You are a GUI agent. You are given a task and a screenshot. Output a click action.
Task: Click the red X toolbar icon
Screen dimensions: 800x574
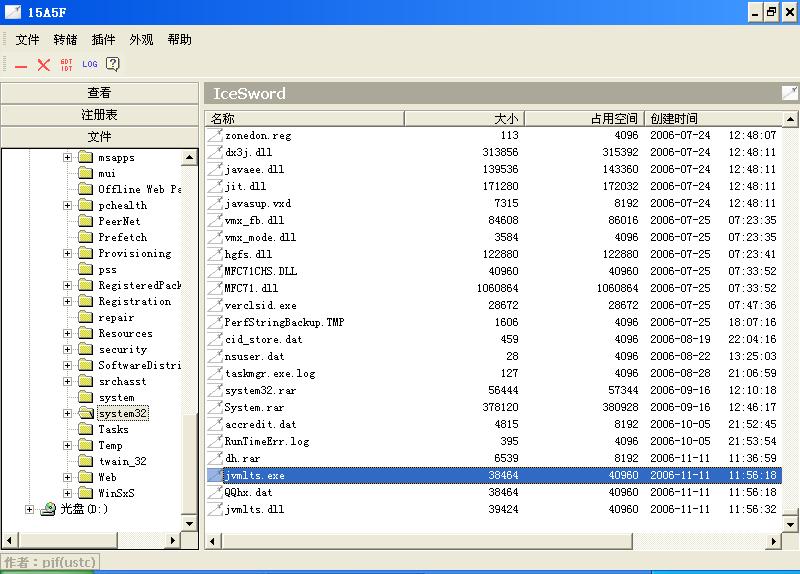(x=44, y=65)
